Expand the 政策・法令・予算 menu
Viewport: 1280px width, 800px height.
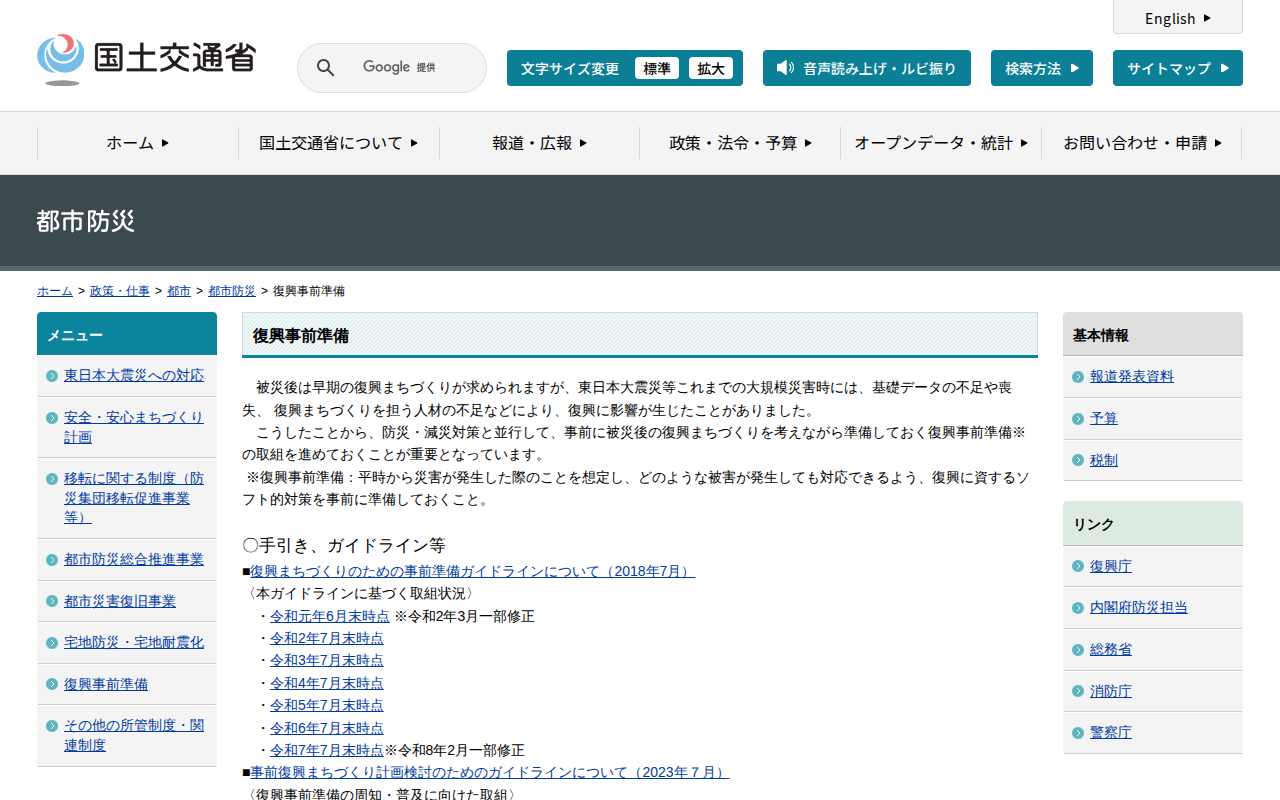tap(741, 143)
